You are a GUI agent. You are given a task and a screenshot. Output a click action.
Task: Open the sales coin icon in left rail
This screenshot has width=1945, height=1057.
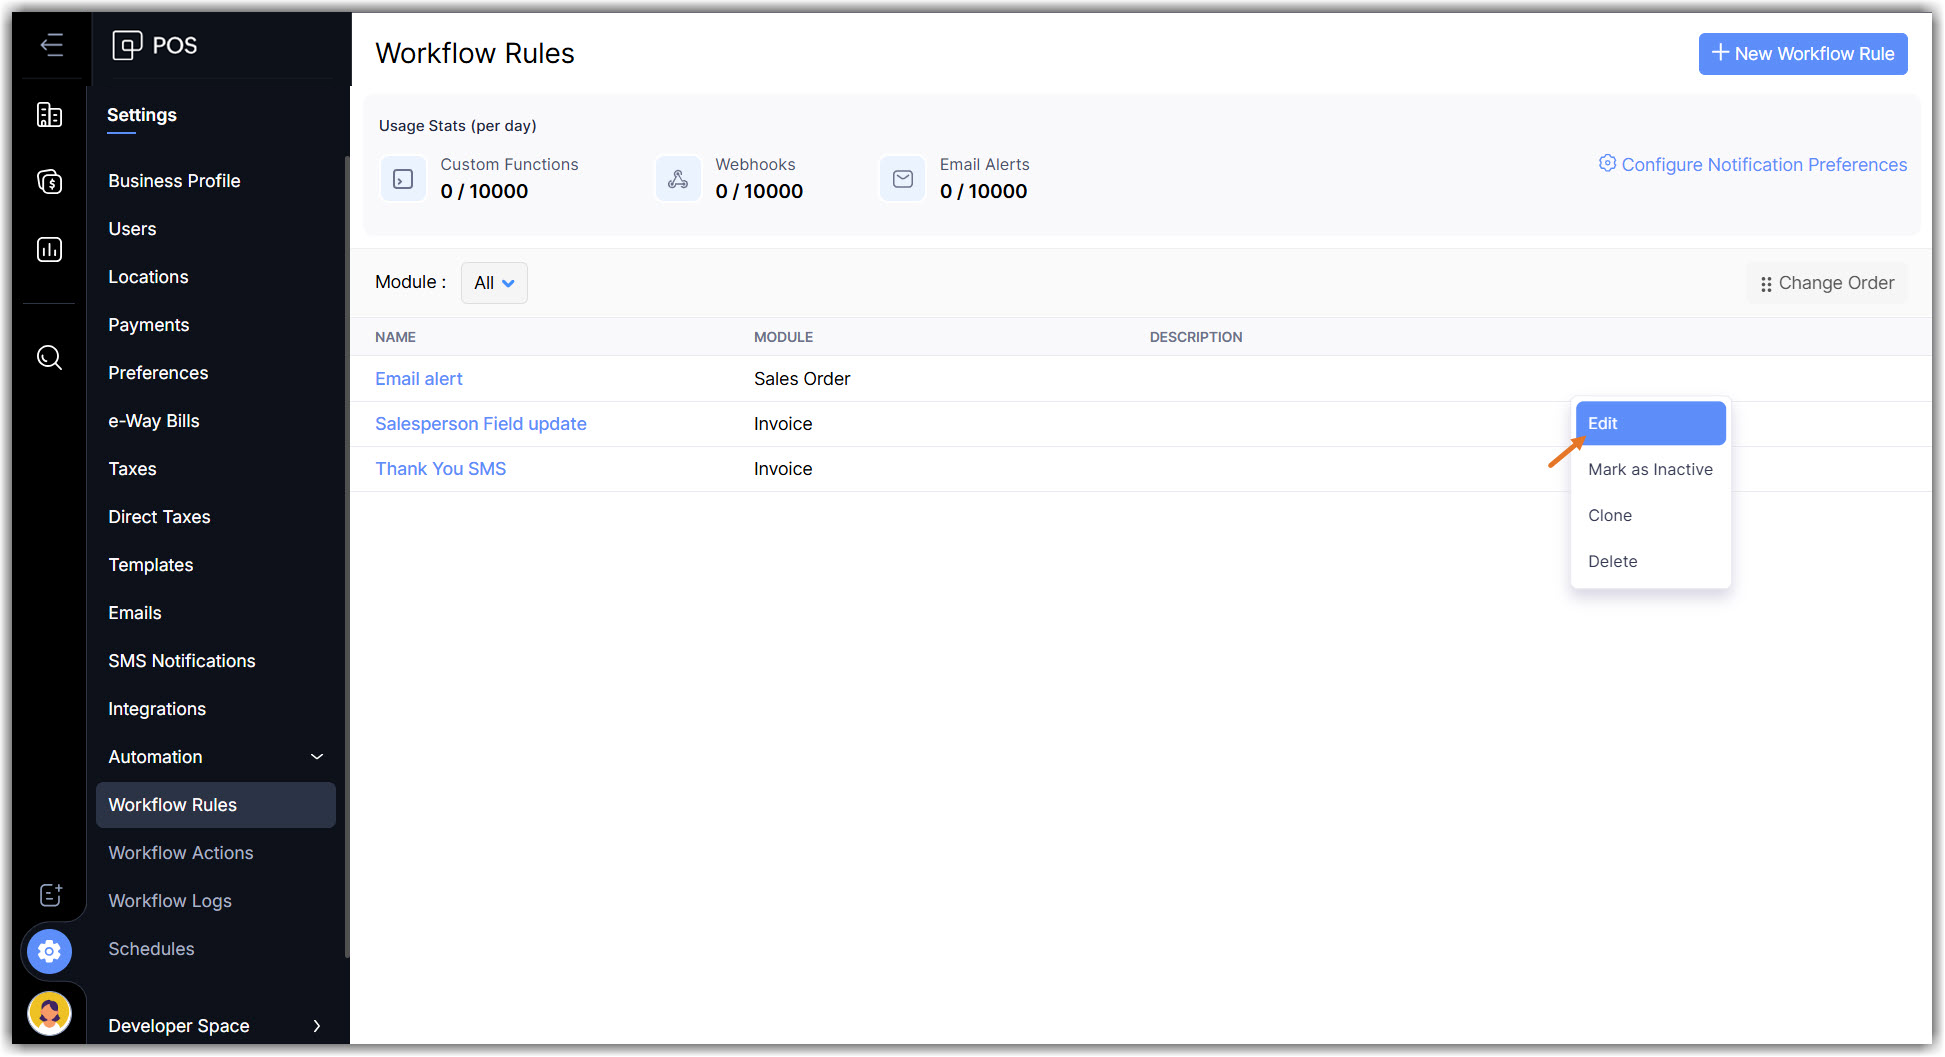pyautogui.click(x=49, y=182)
